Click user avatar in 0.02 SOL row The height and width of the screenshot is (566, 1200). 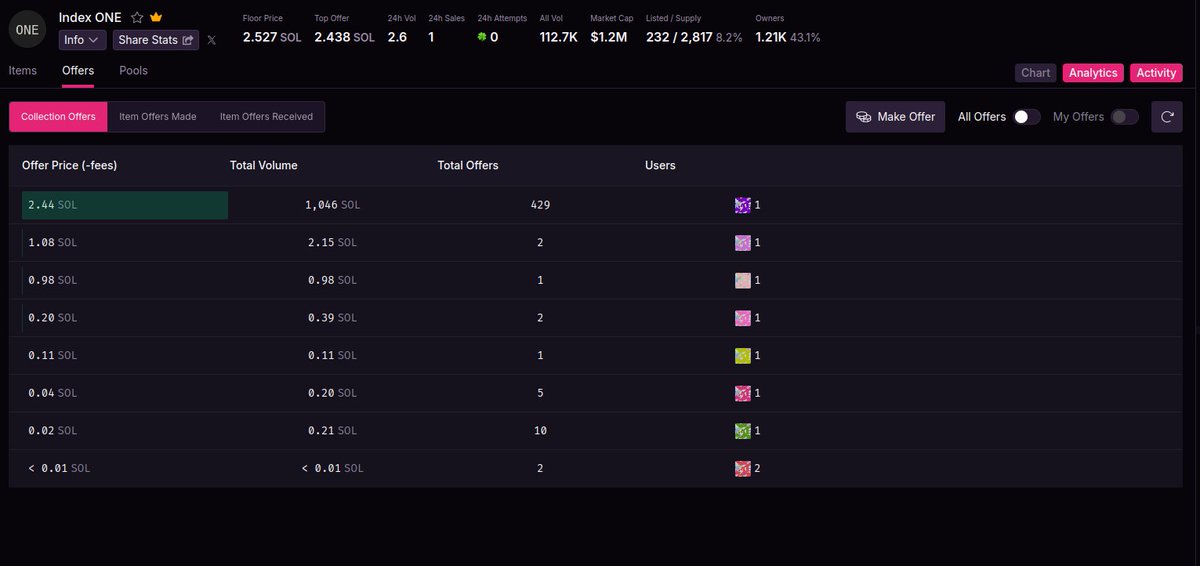click(743, 431)
